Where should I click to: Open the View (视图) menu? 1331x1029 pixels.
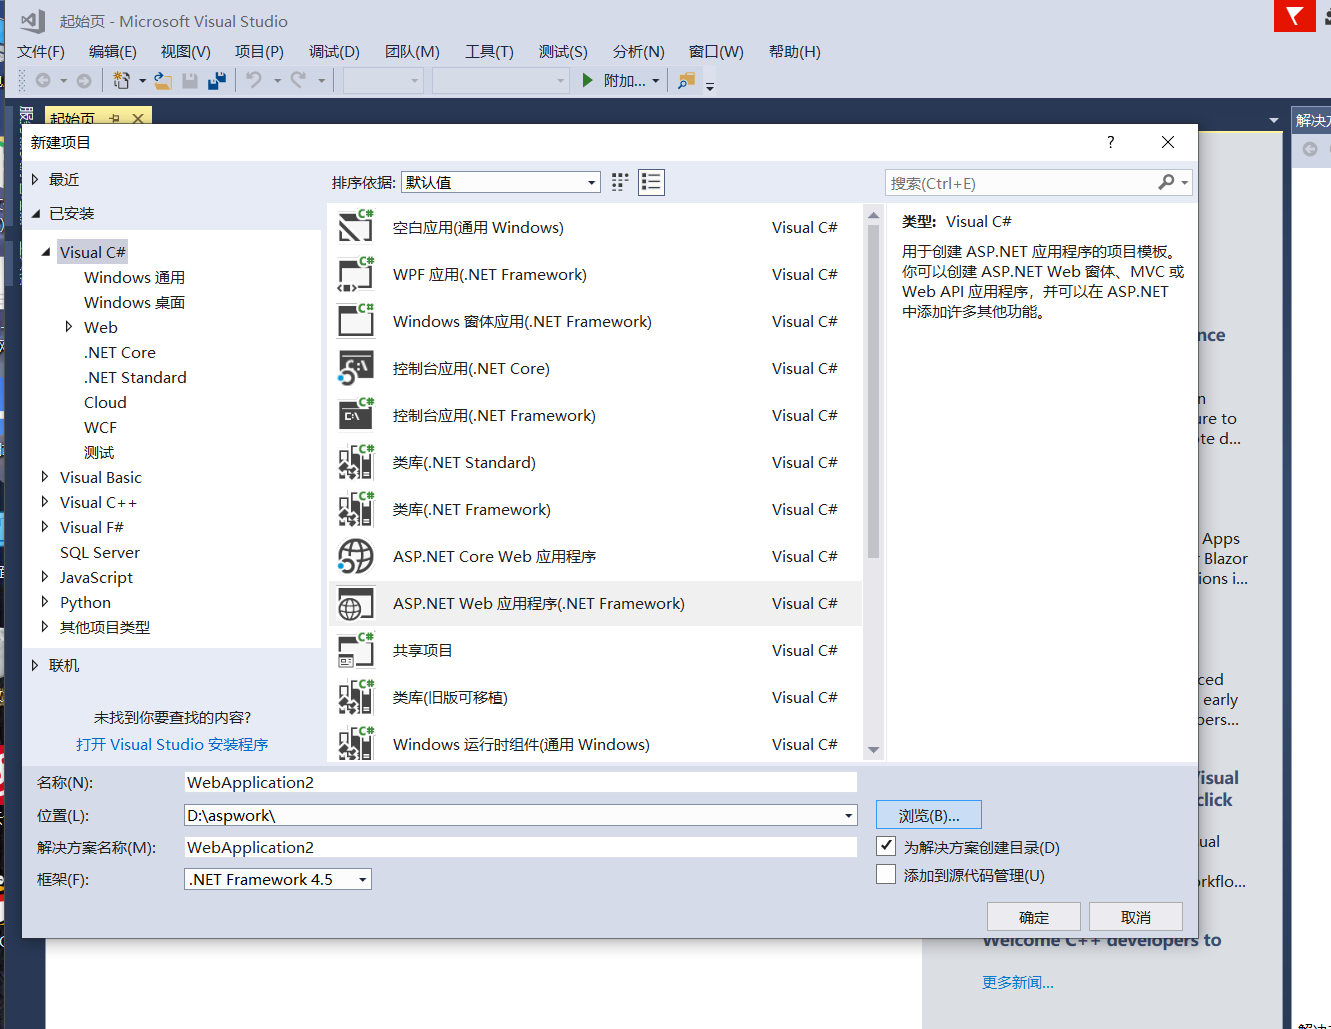tap(186, 51)
